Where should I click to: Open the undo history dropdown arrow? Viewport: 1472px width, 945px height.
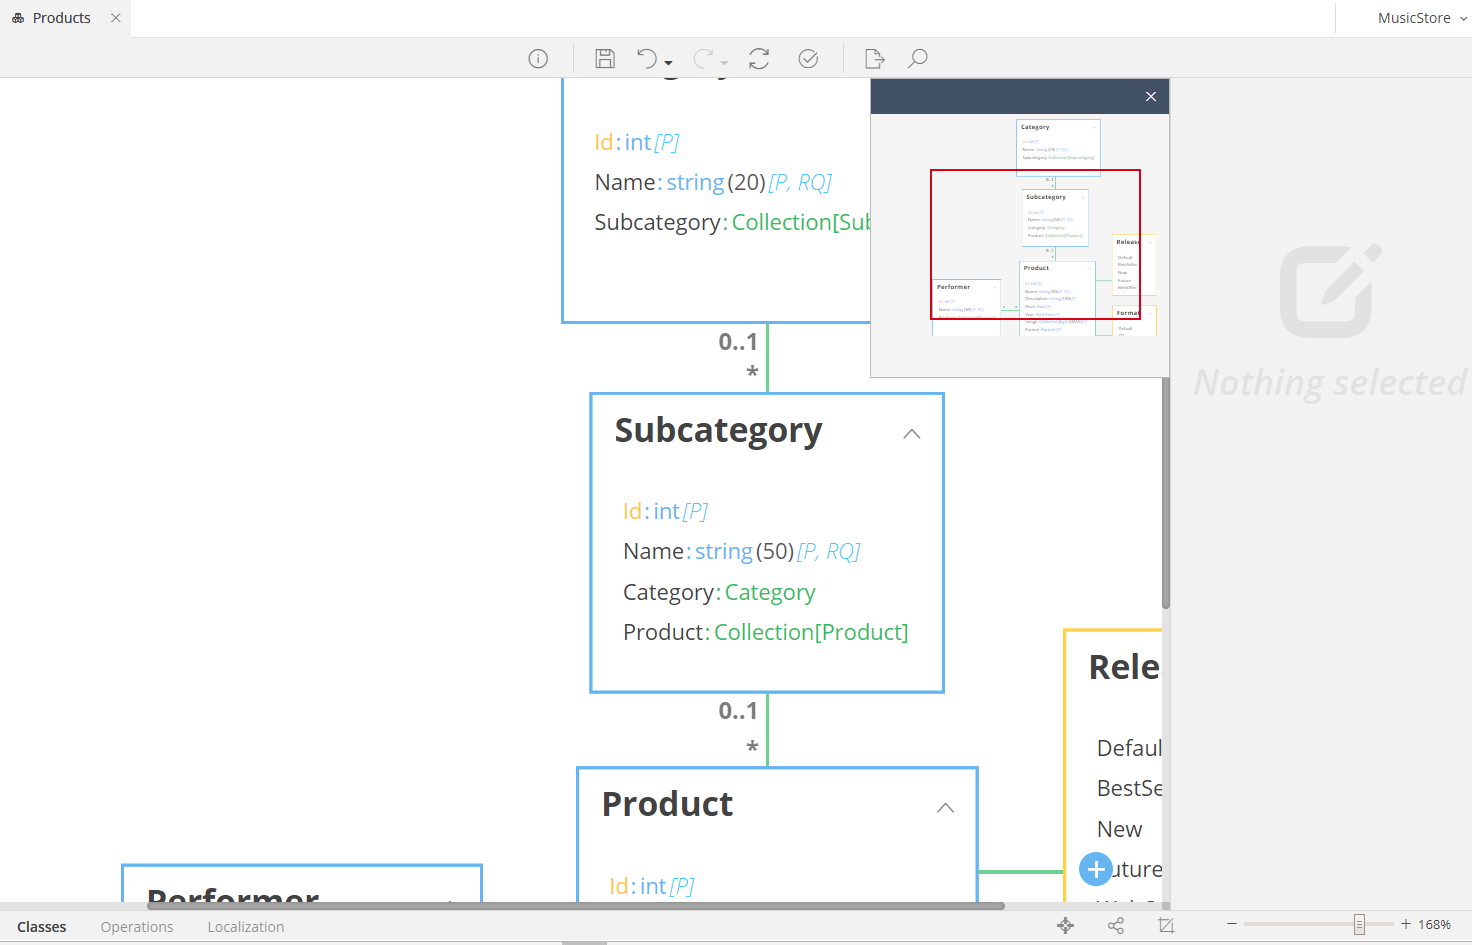point(669,63)
